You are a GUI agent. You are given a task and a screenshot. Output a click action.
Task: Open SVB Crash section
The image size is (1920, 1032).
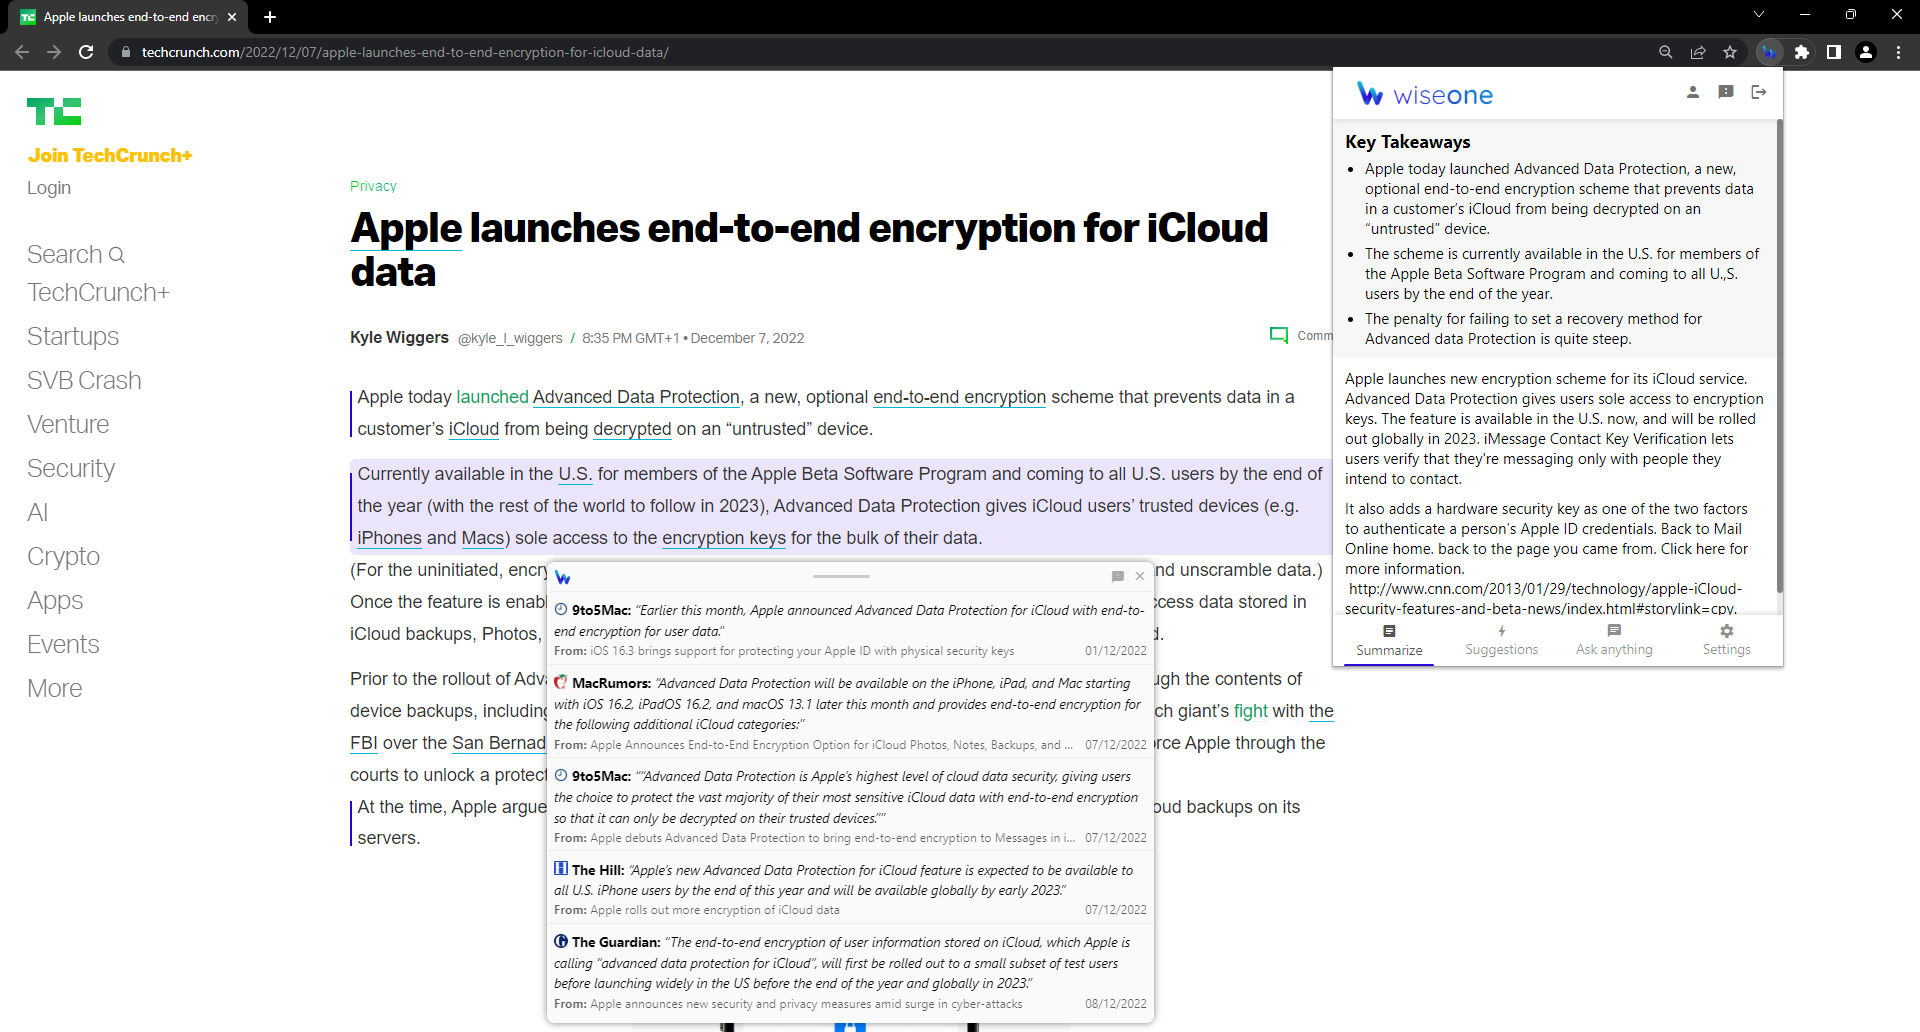(84, 380)
